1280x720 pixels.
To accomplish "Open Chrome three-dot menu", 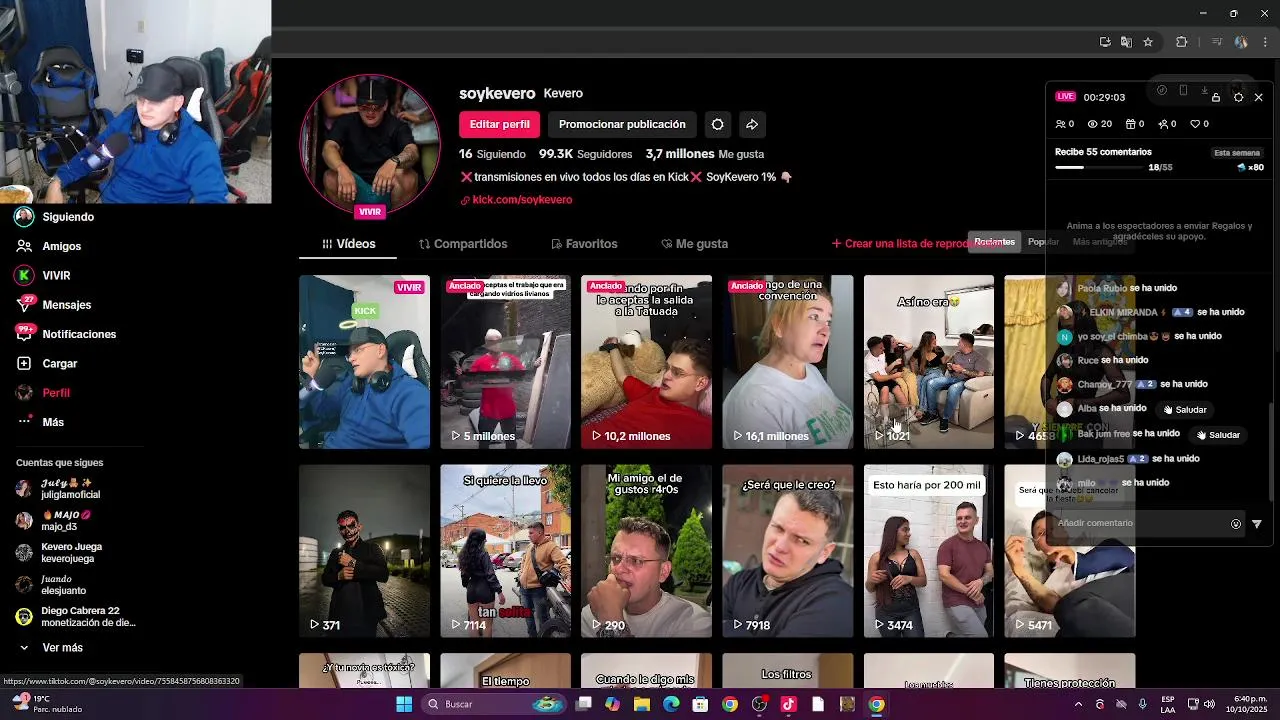I will [1266, 42].
